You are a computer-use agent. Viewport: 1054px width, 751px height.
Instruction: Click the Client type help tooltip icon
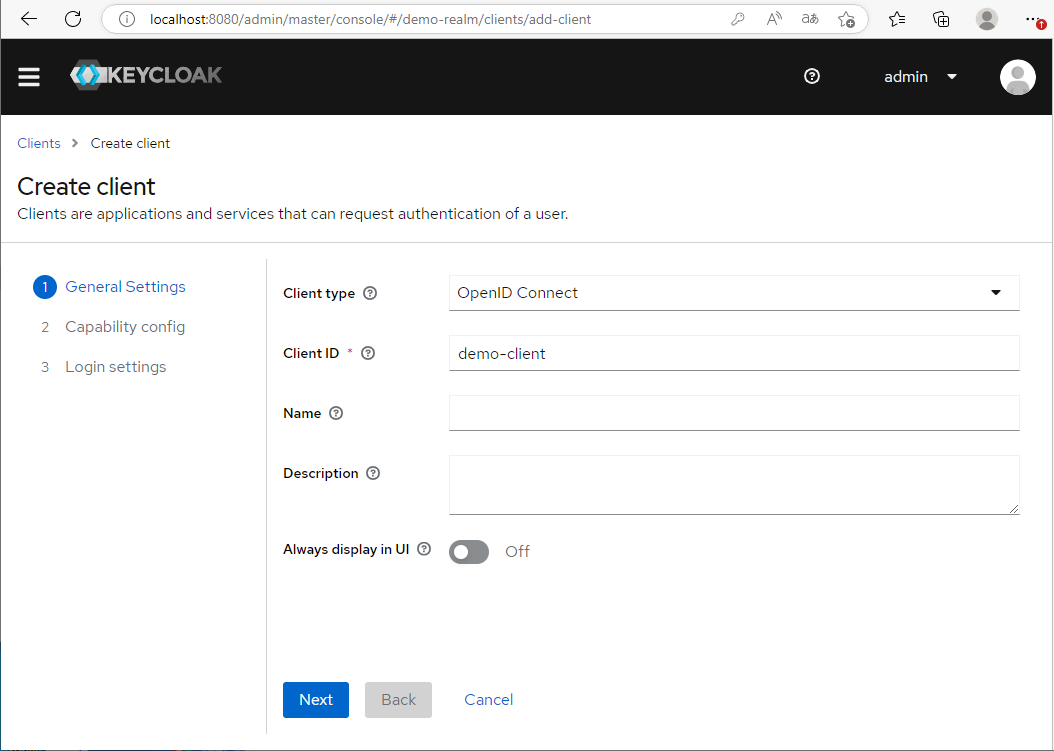click(x=370, y=293)
